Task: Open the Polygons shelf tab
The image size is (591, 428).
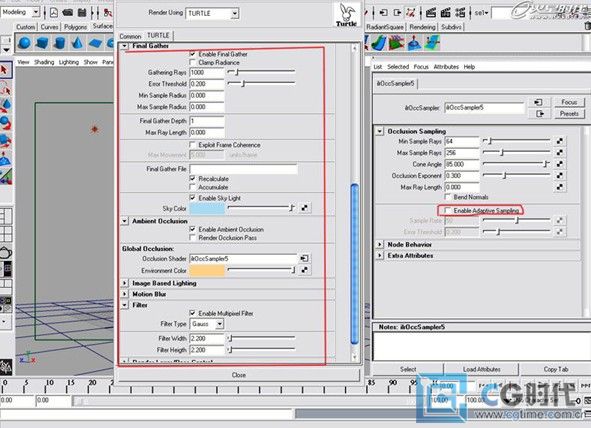Action: [x=75, y=27]
